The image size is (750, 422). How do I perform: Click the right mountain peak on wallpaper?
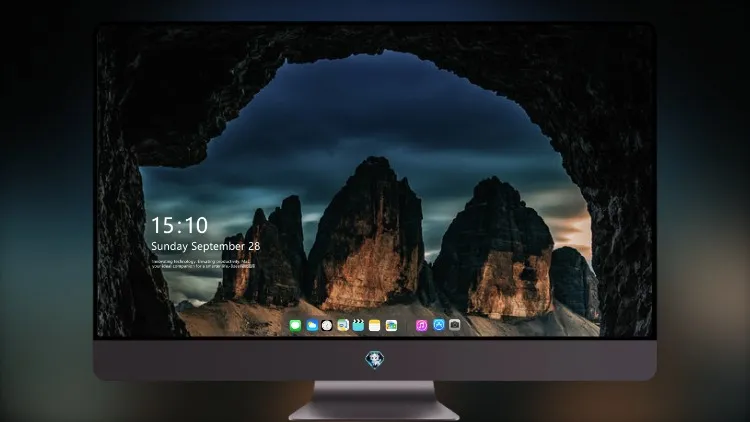click(495, 246)
